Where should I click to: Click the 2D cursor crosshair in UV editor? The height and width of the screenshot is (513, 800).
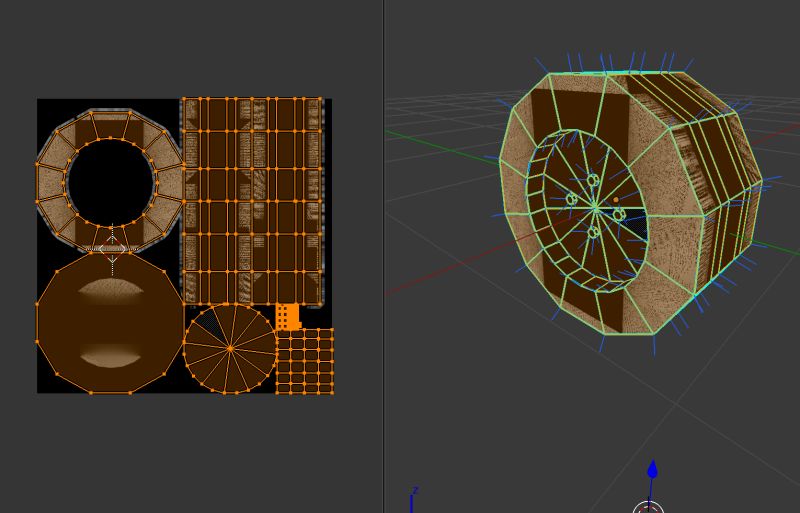[x=112, y=250]
